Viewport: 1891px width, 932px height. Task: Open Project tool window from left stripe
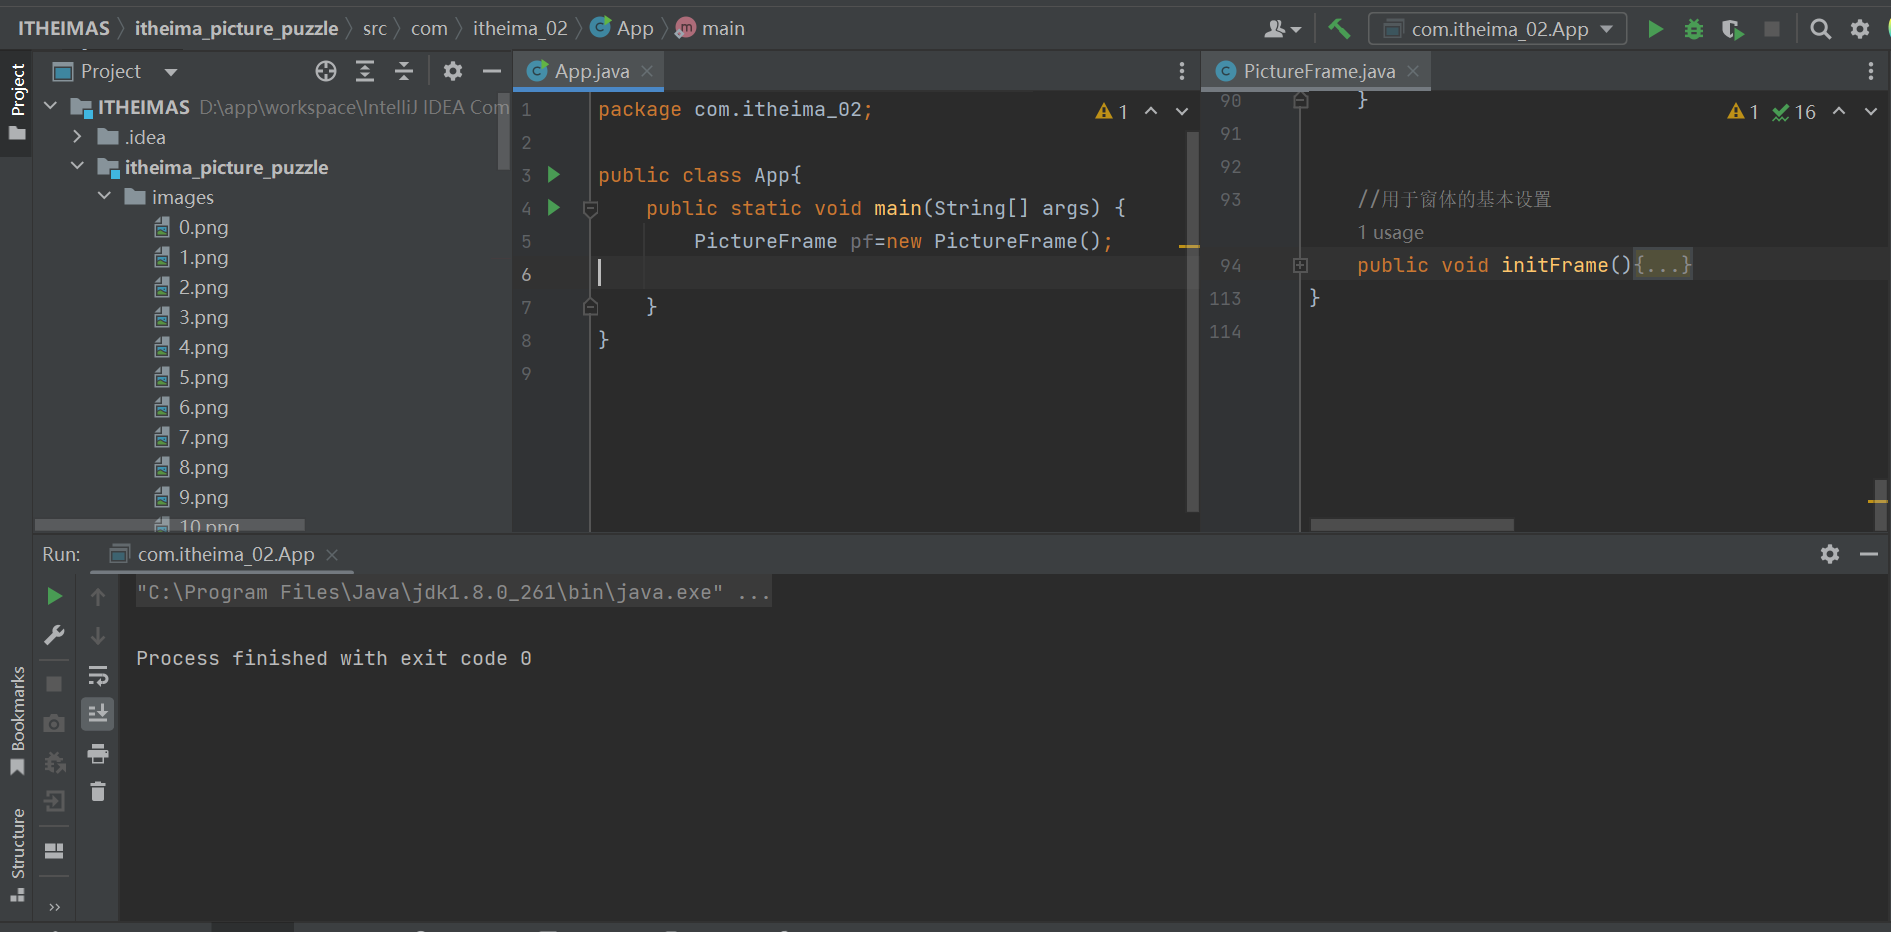(x=17, y=102)
